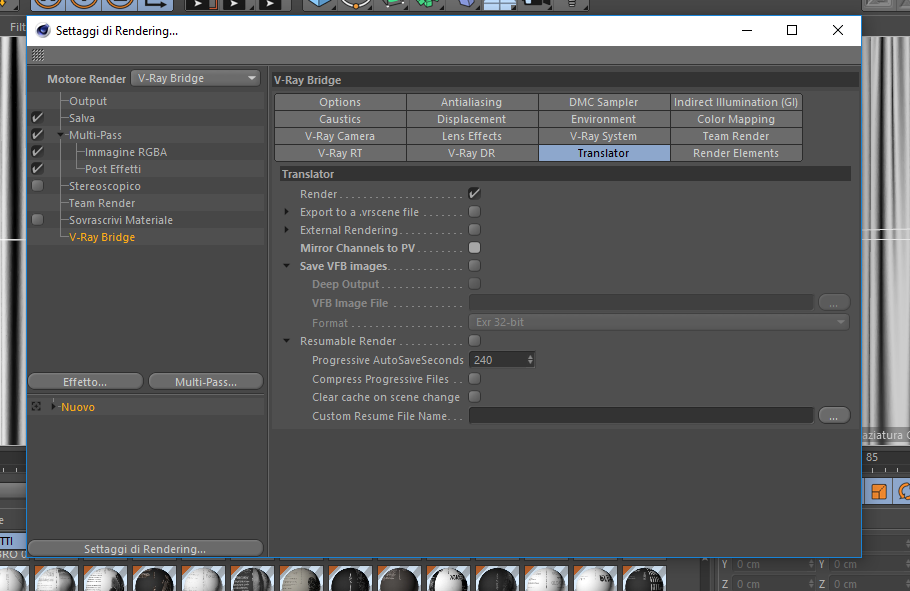Click the VFB Image File text field
This screenshot has width=910, height=591.
[641, 302]
